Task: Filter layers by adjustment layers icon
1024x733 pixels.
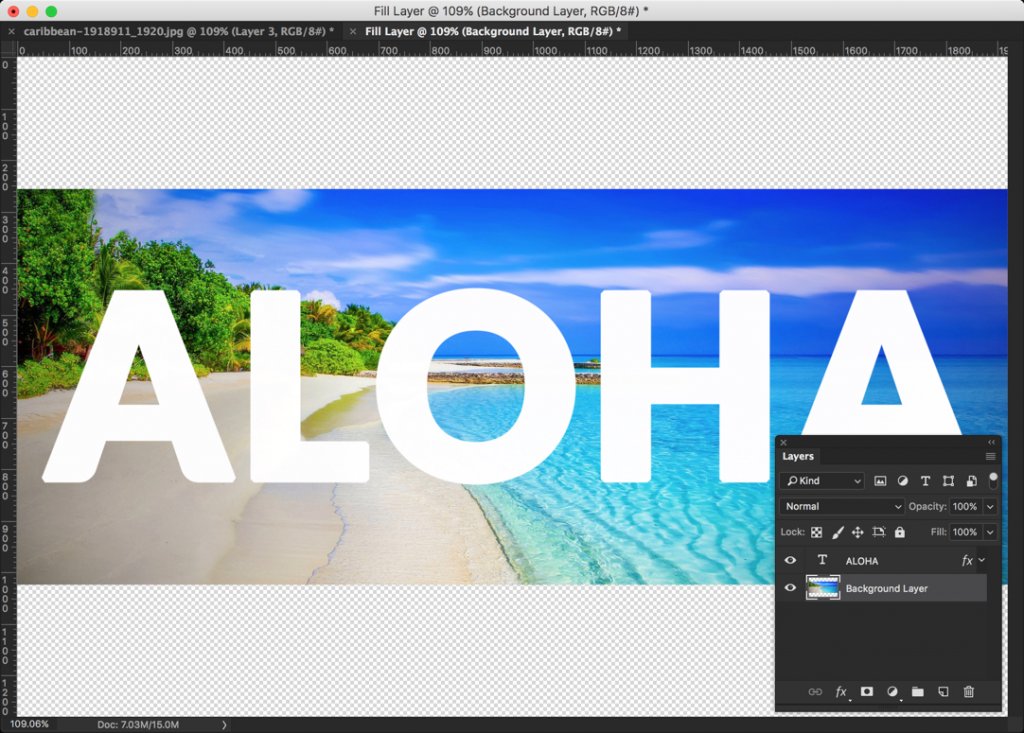Action: click(x=903, y=481)
